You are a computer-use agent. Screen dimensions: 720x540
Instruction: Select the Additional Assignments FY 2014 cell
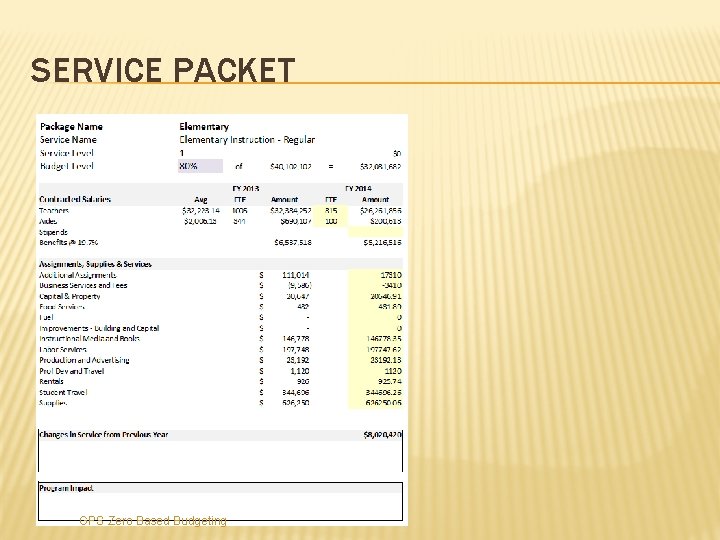click(x=375, y=275)
